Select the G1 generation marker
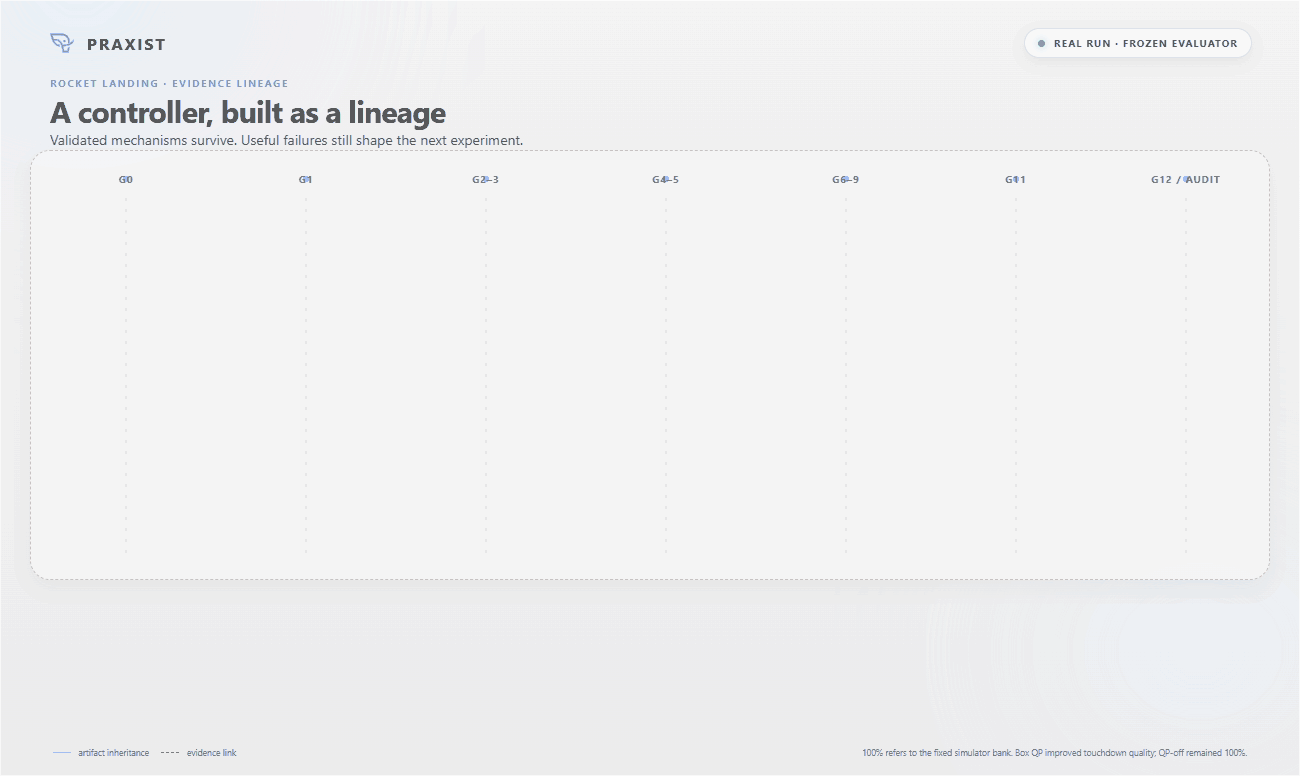 click(306, 180)
